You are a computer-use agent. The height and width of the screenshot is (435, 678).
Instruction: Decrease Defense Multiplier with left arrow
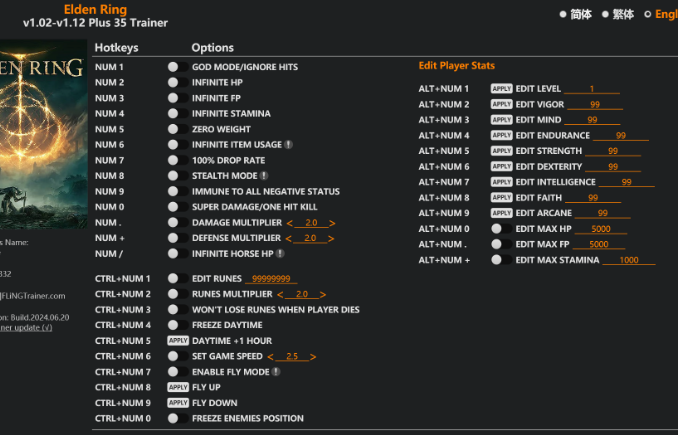coord(288,239)
